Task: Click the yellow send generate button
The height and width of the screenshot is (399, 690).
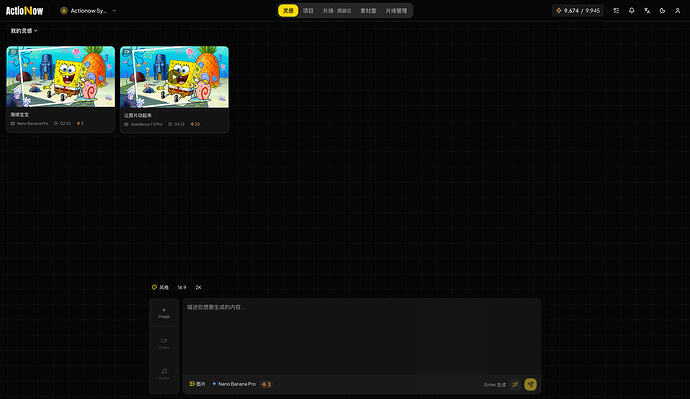Action: [x=530, y=384]
